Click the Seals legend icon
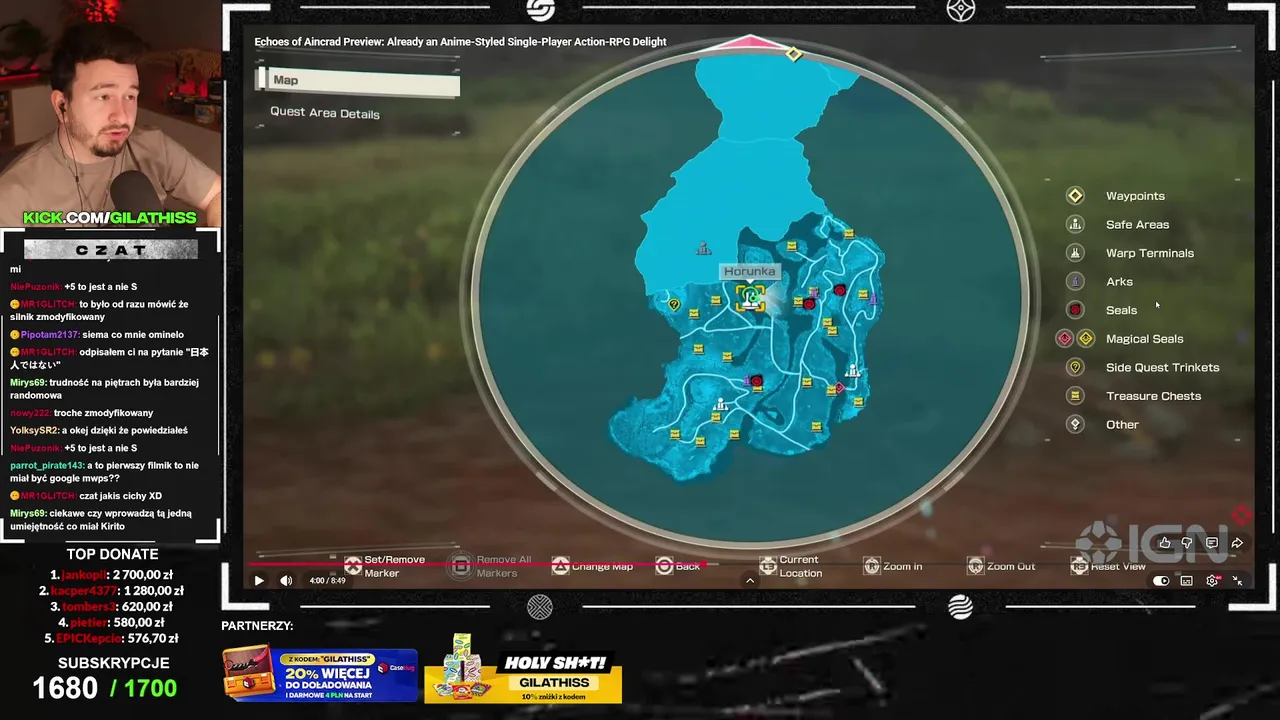 (1075, 310)
